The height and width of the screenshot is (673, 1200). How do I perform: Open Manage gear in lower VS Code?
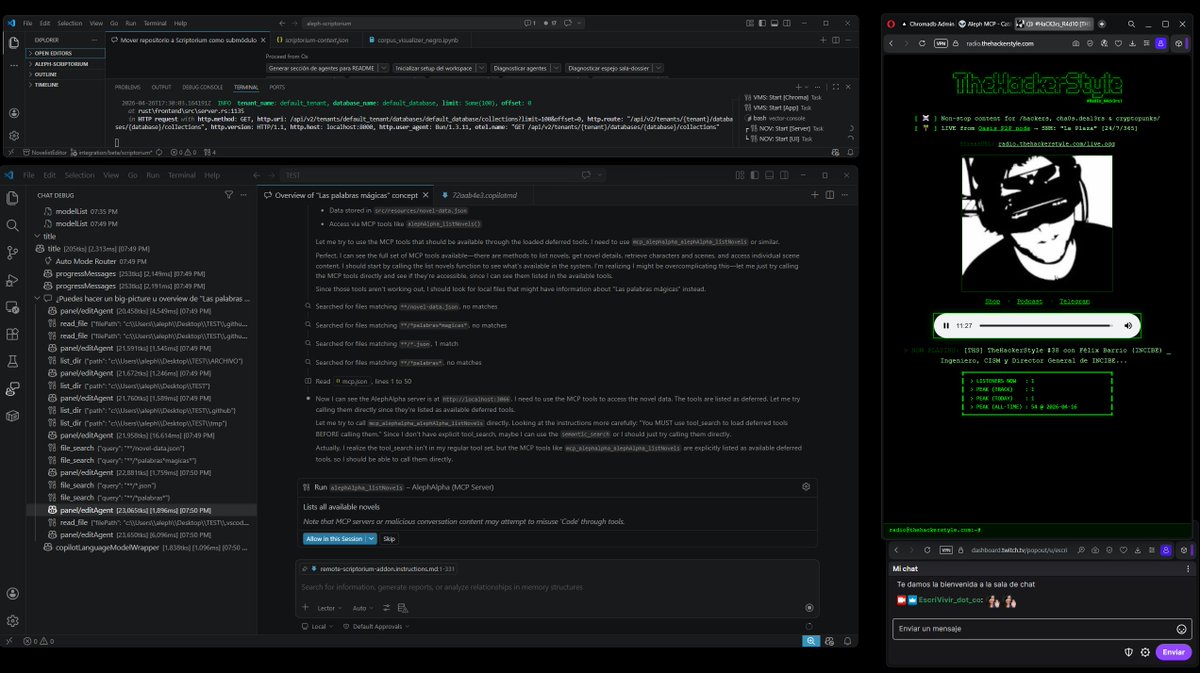click(x=14, y=620)
